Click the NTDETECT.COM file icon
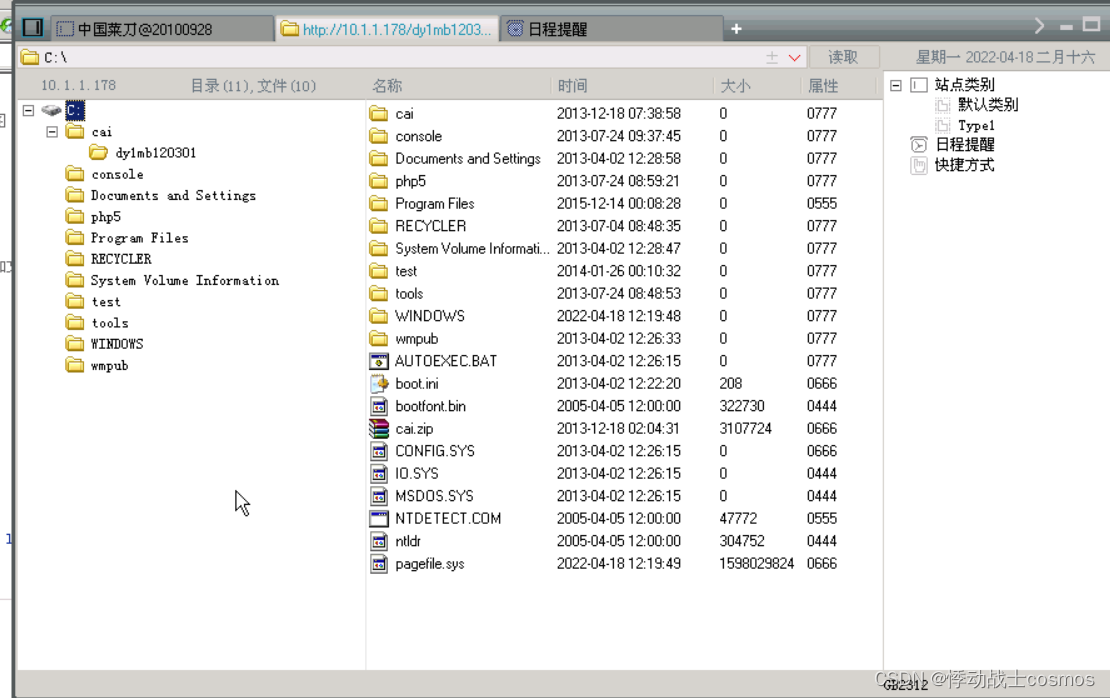Viewport: 1110px width, 698px height. 379,519
